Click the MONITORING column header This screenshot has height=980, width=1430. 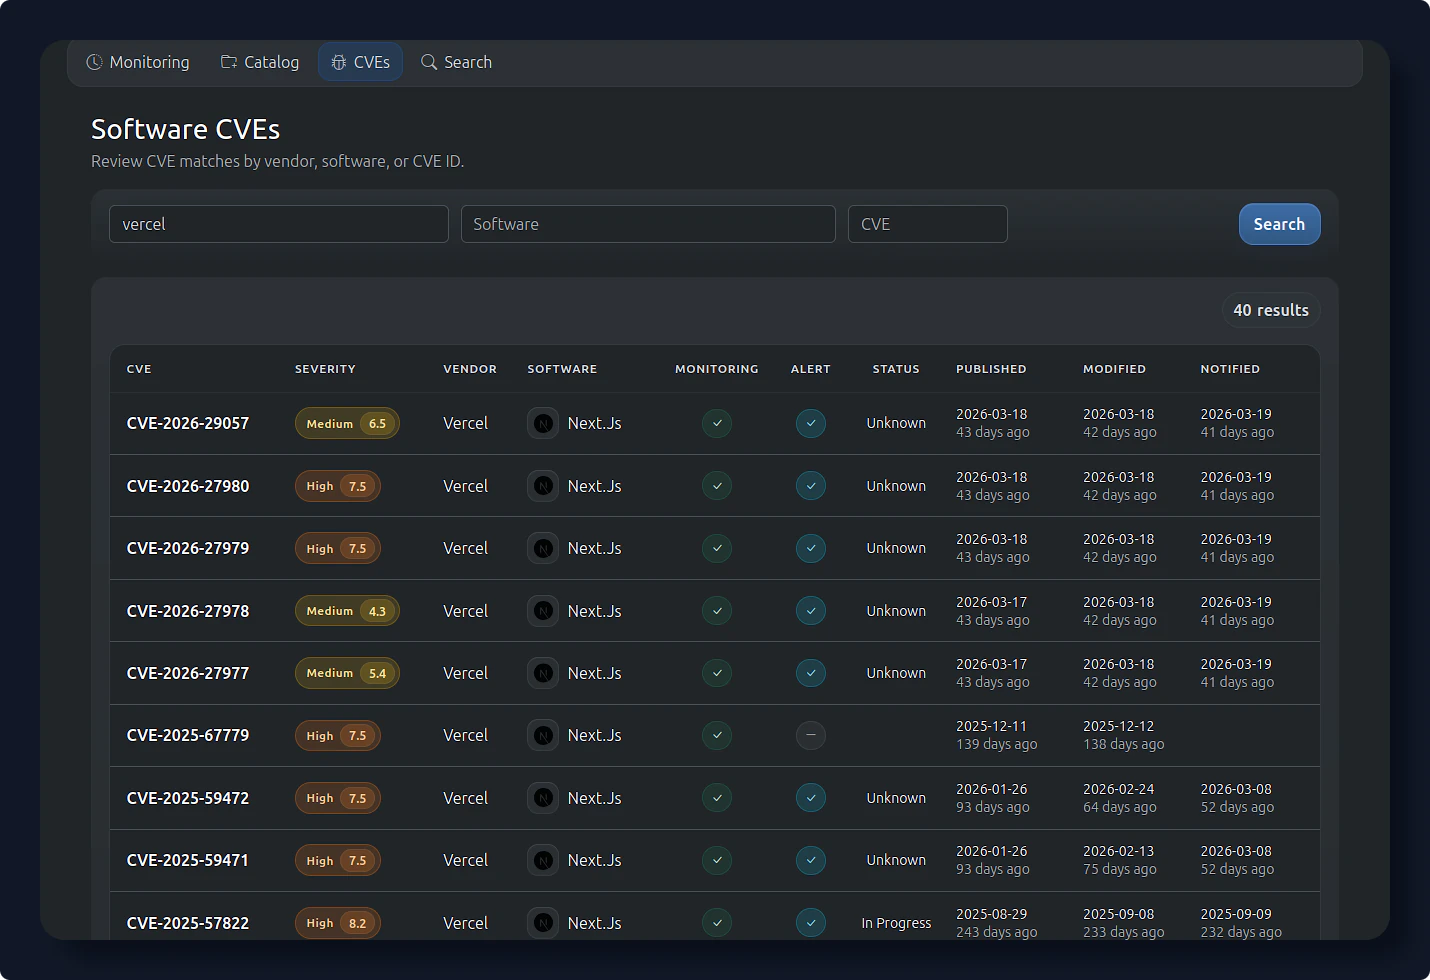(717, 369)
